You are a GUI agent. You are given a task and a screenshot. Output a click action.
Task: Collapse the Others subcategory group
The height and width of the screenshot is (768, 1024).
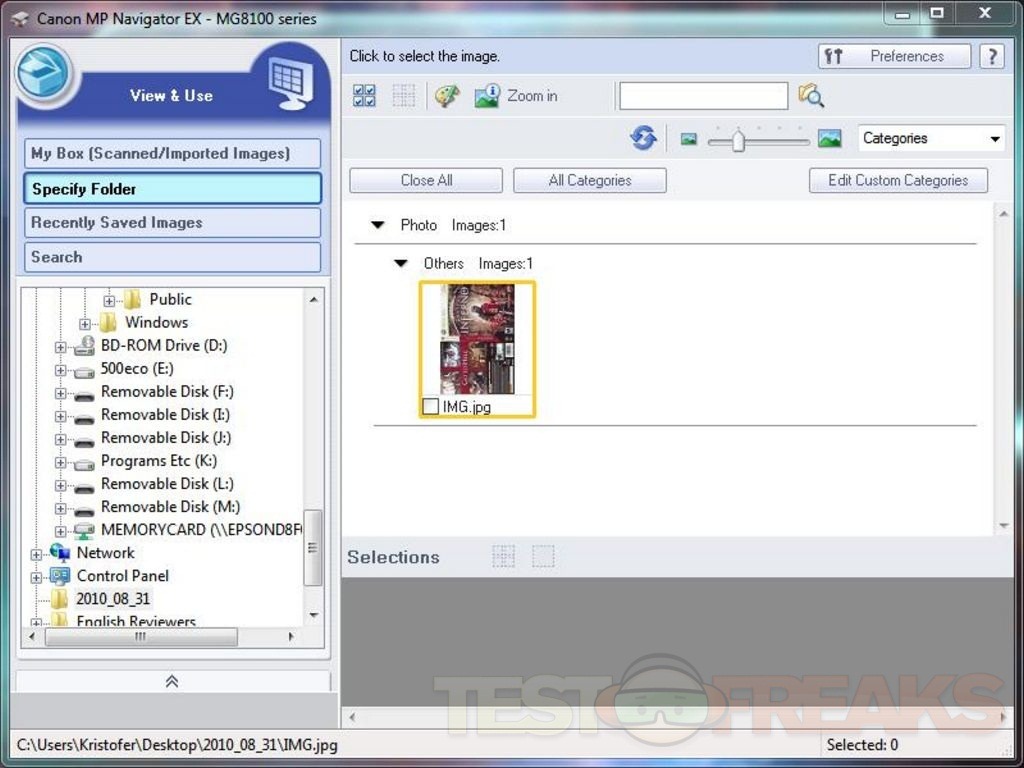point(401,264)
